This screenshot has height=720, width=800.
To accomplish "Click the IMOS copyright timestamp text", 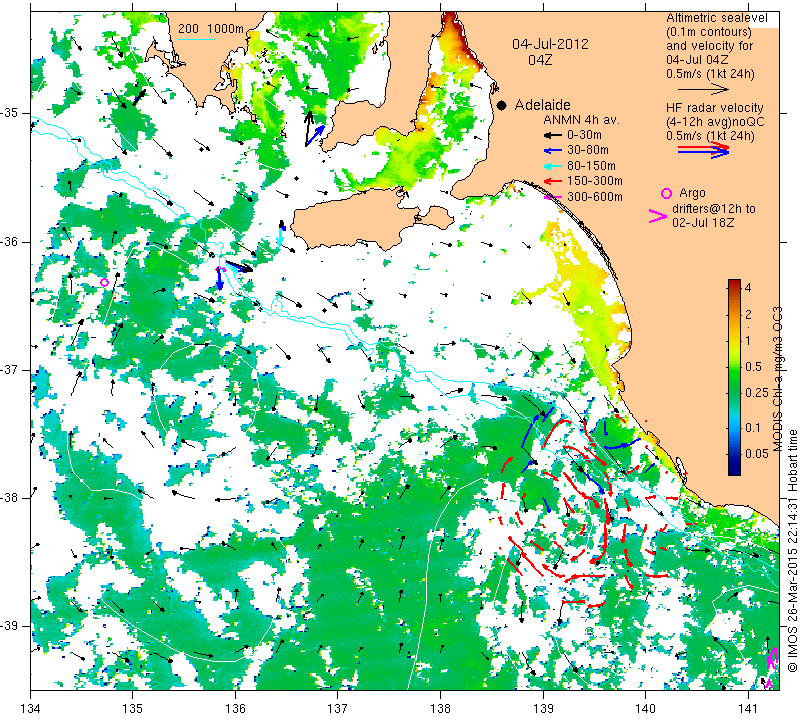I will (x=792, y=551).
